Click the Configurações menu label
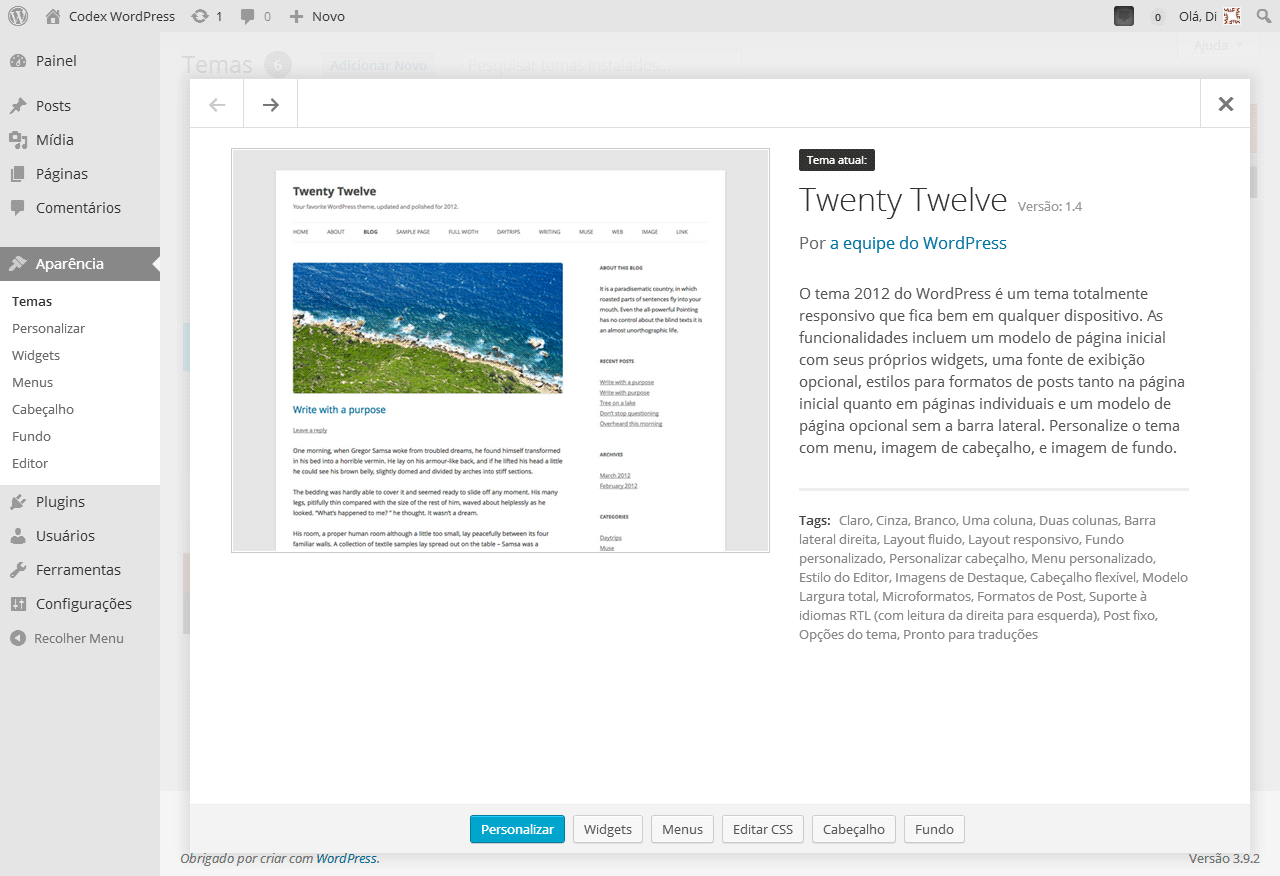Image resolution: width=1280 pixels, height=876 pixels. (84, 604)
